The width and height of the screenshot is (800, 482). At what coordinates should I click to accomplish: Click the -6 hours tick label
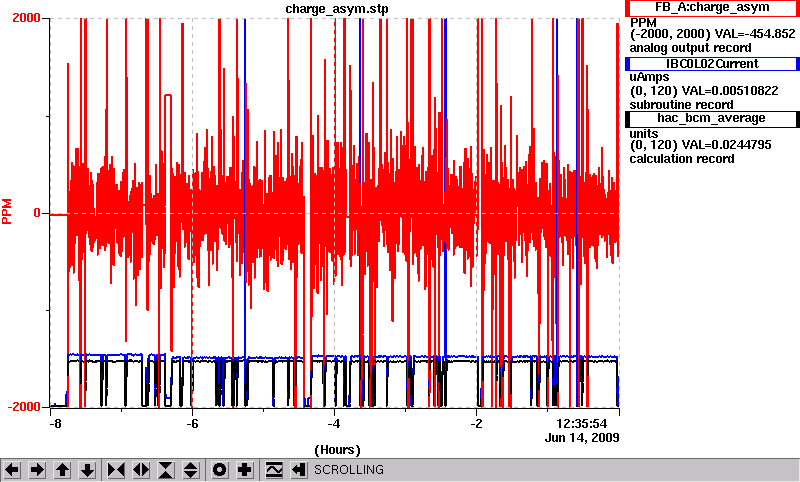192,424
